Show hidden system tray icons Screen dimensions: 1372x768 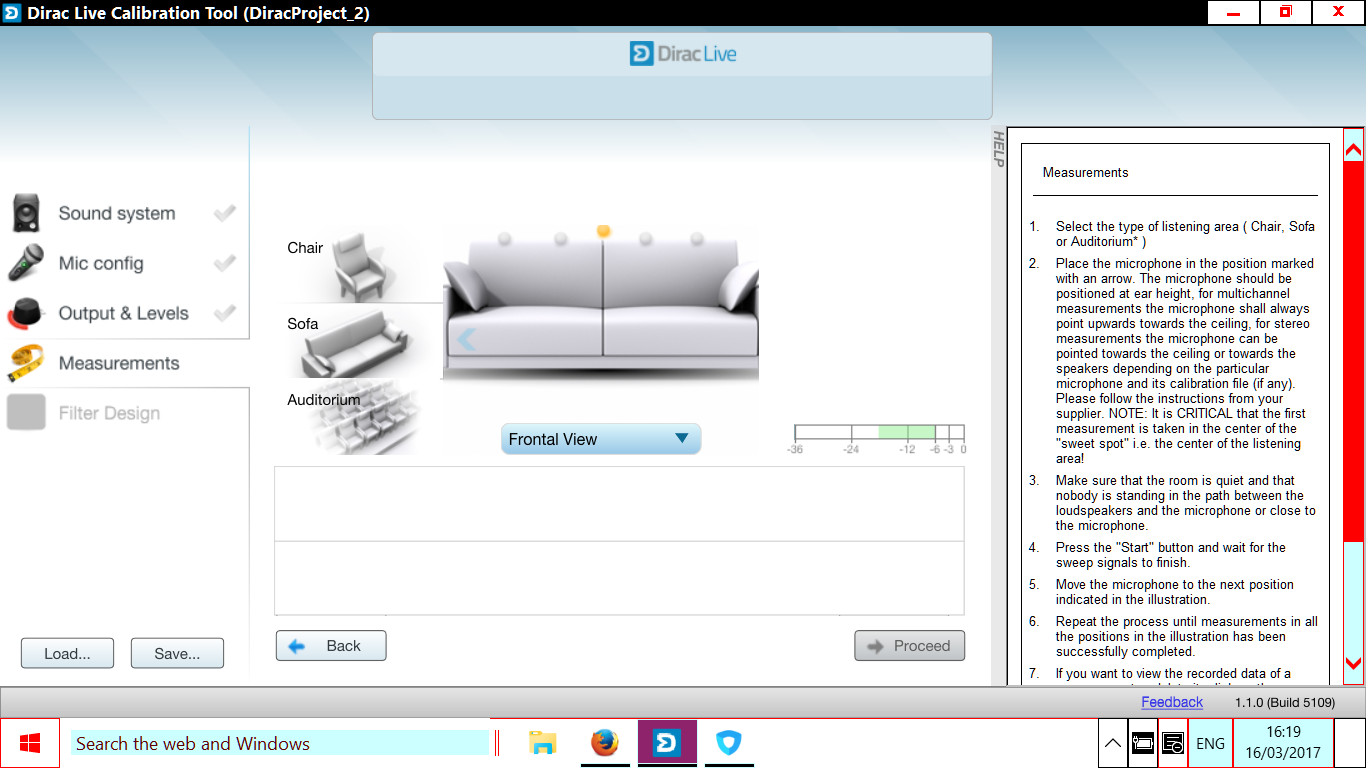tap(1112, 743)
